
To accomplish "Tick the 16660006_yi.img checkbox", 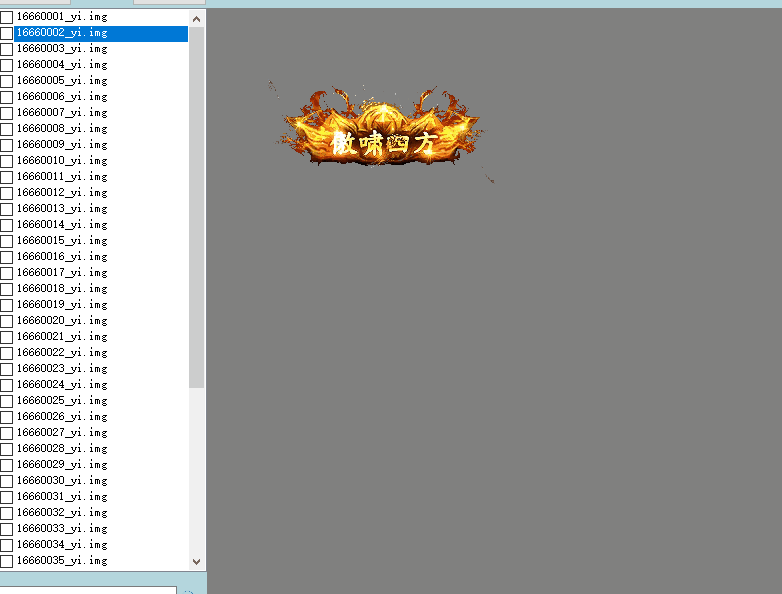I will pyautogui.click(x=6, y=97).
